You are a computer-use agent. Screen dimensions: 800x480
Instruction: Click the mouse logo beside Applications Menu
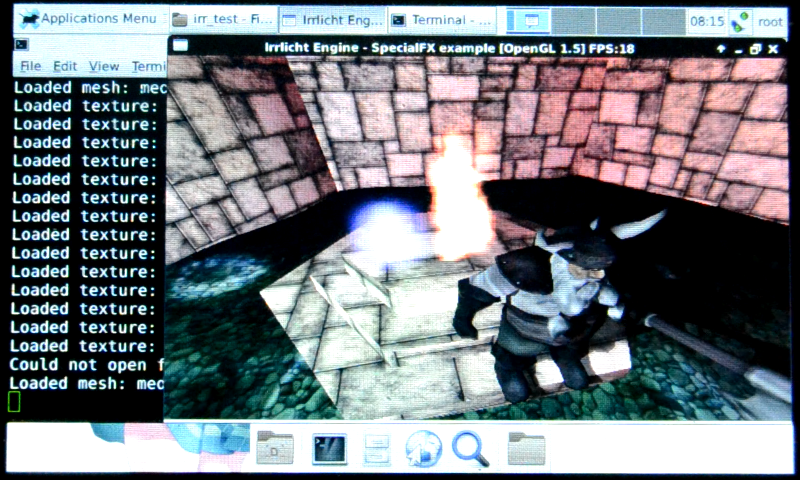(29, 19)
